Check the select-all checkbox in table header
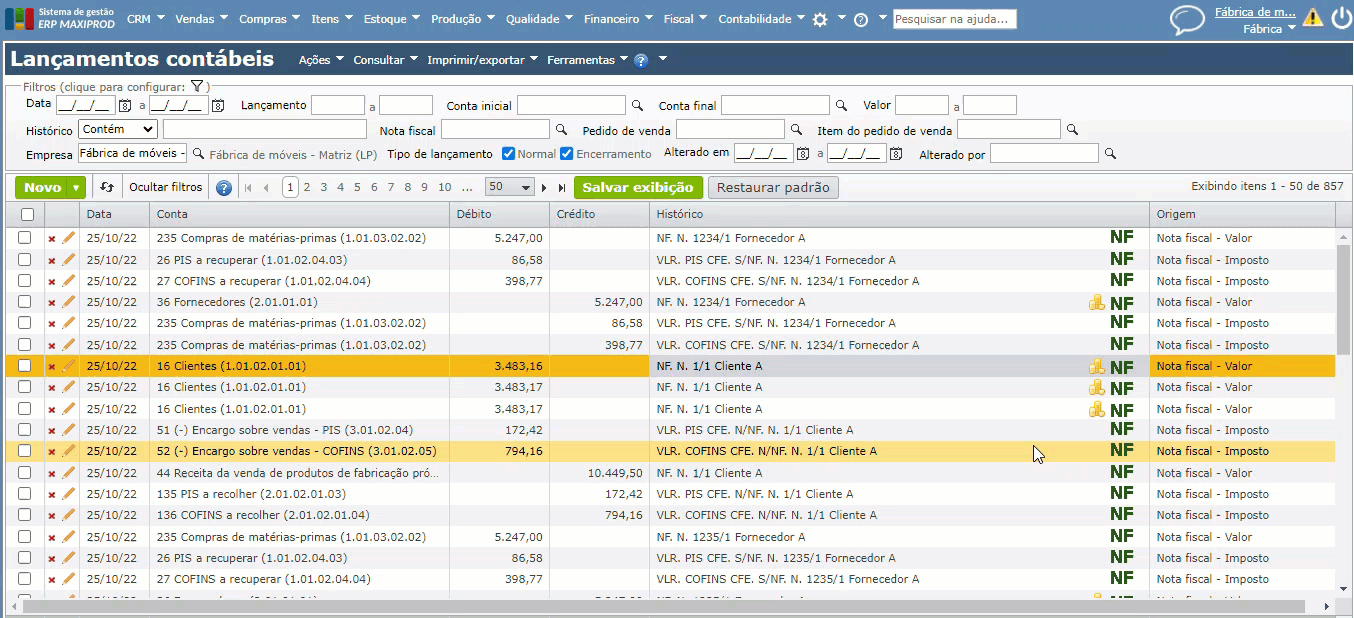The height and width of the screenshot is (618, 1354). 27,214
